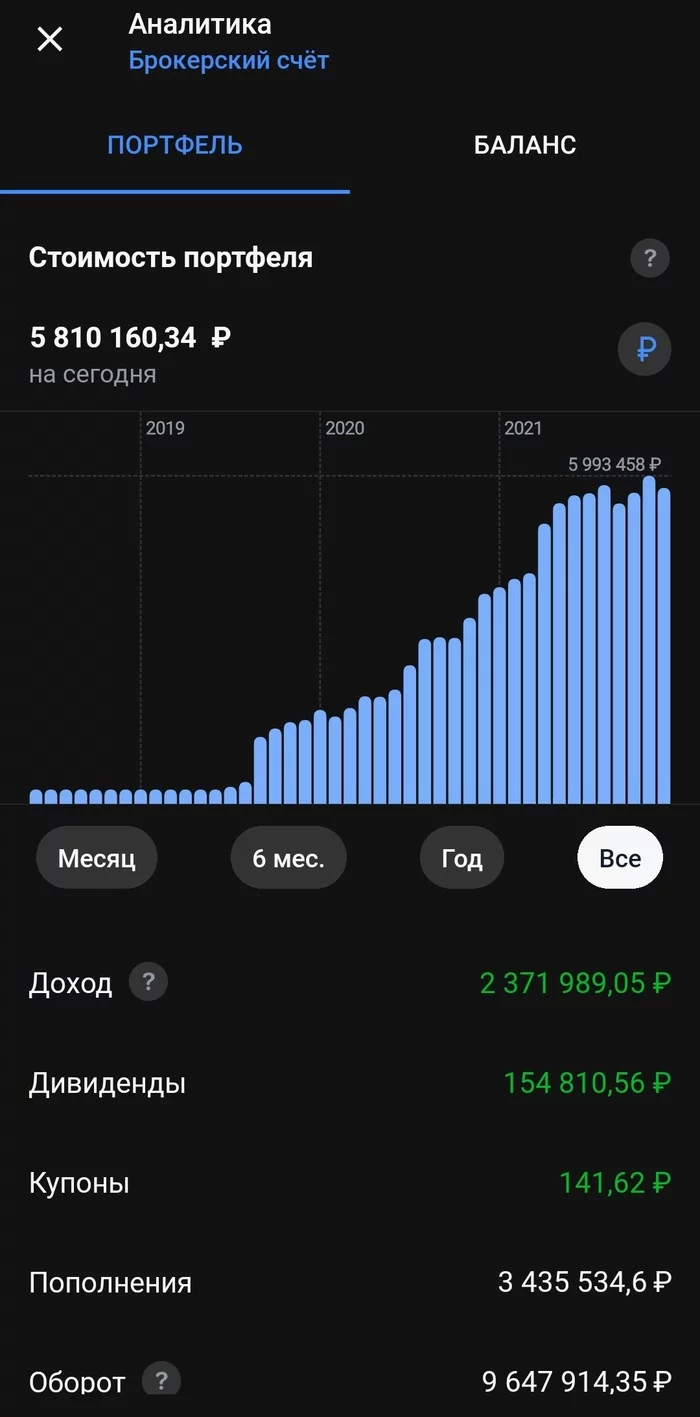This screenshot has width=700, height=1417.
Task: Tap the deposits value 3 435 534,6 ₽
Action: [584, 1283]
